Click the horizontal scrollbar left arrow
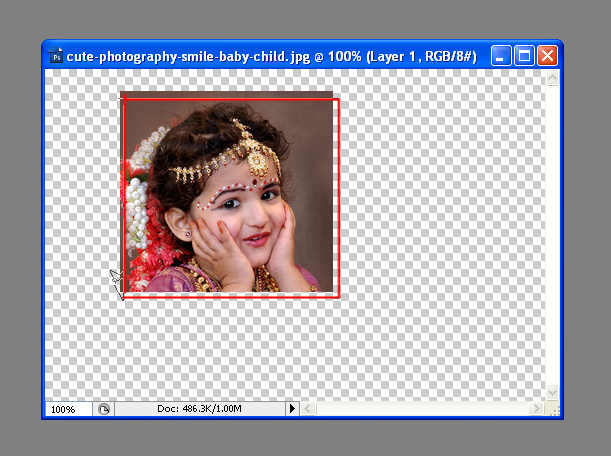Screen dimensions: 611x456 coord(309,409)
